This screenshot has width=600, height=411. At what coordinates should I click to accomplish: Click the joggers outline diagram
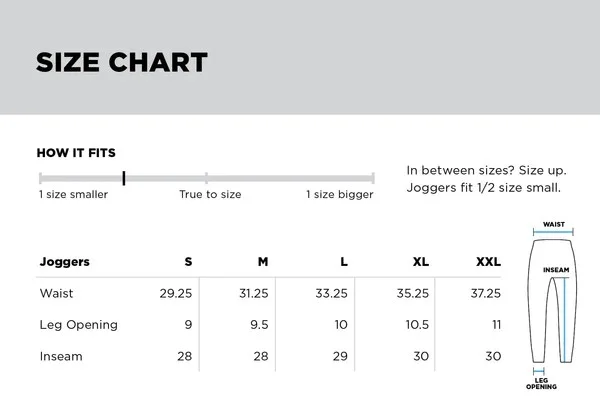point(552,301)
